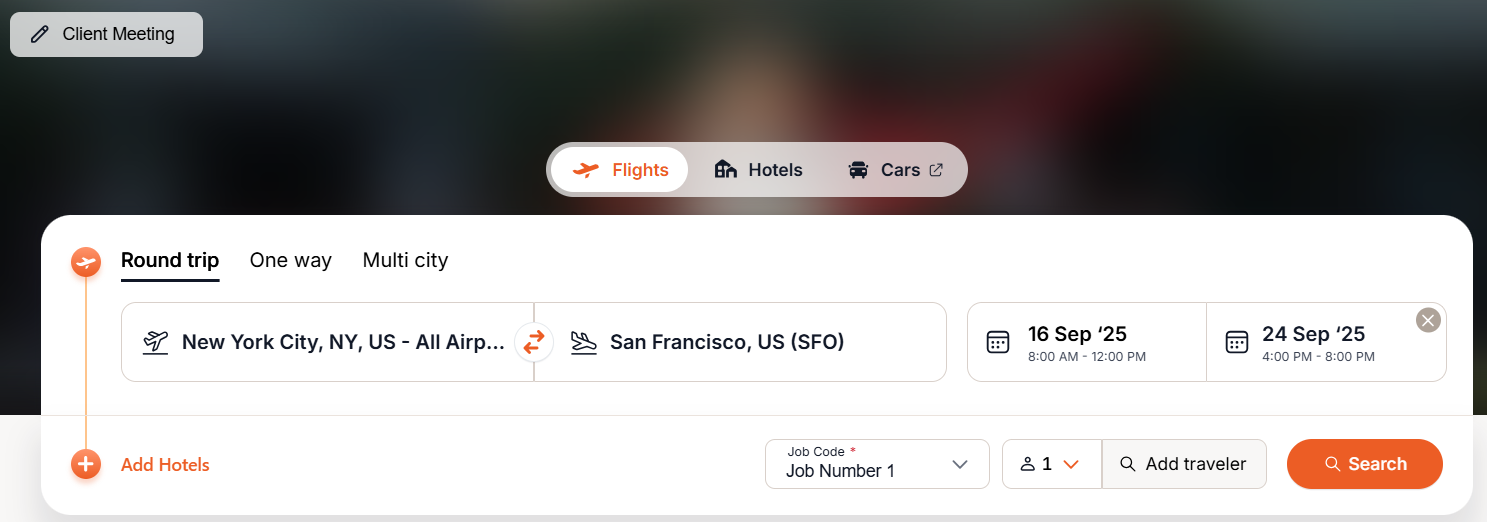The width and height of the screenshot is (1487, 522).
Task: Switch to the Hotels tab
Action: (759, 170)
